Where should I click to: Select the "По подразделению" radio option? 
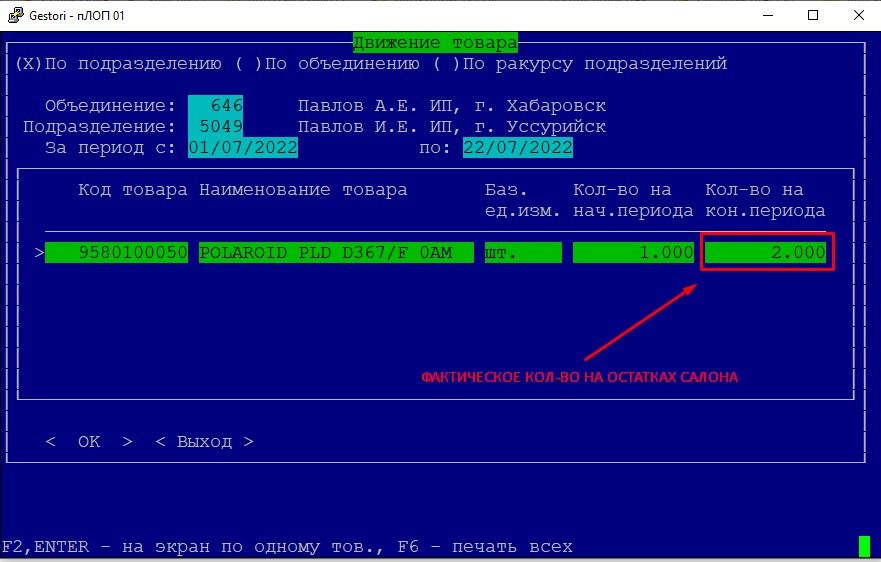tap(118, 64)
